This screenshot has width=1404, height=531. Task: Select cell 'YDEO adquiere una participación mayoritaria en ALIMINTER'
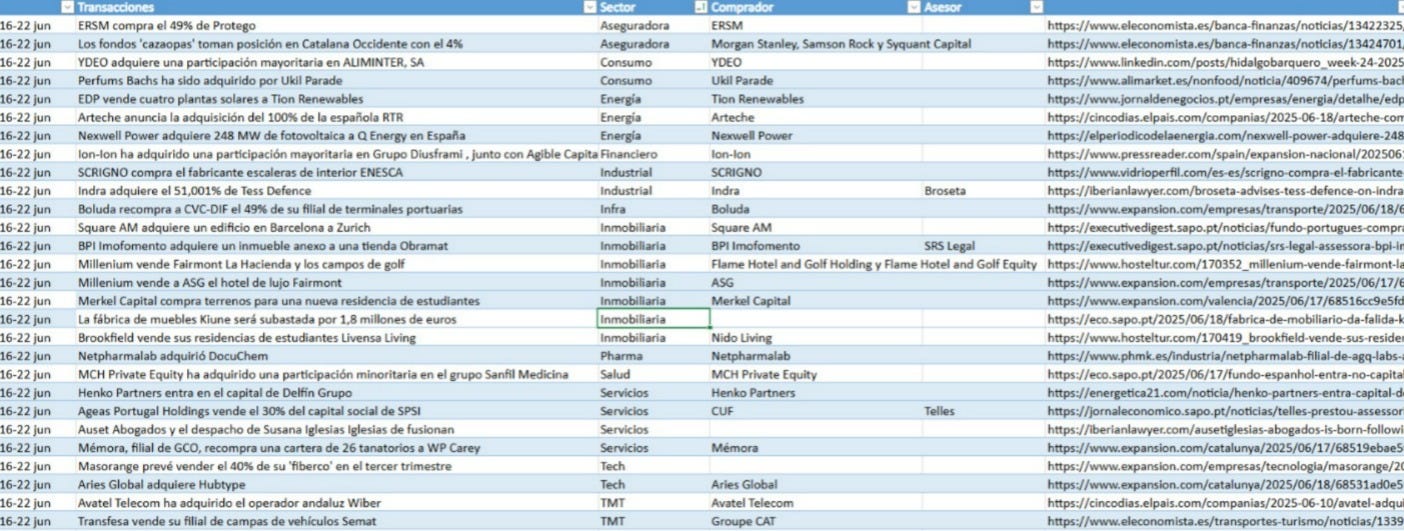[336, 62]
